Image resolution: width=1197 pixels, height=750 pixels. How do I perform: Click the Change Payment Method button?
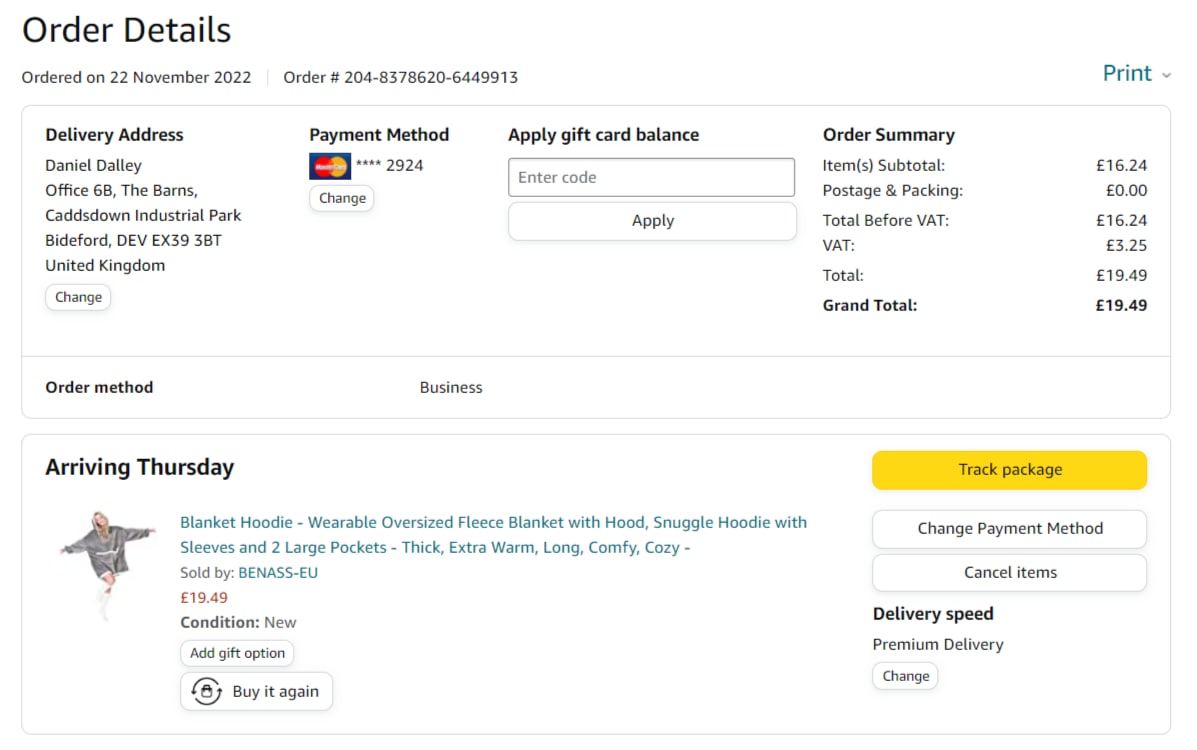[1009, 529]
